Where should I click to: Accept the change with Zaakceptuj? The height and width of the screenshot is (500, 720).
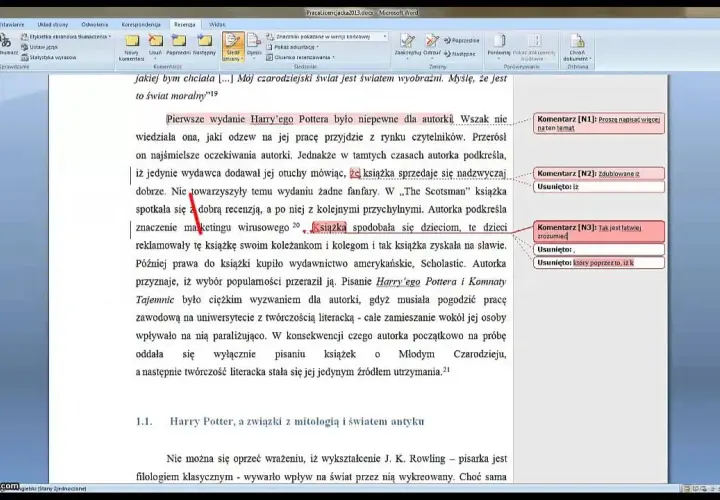tap(407, 45)
